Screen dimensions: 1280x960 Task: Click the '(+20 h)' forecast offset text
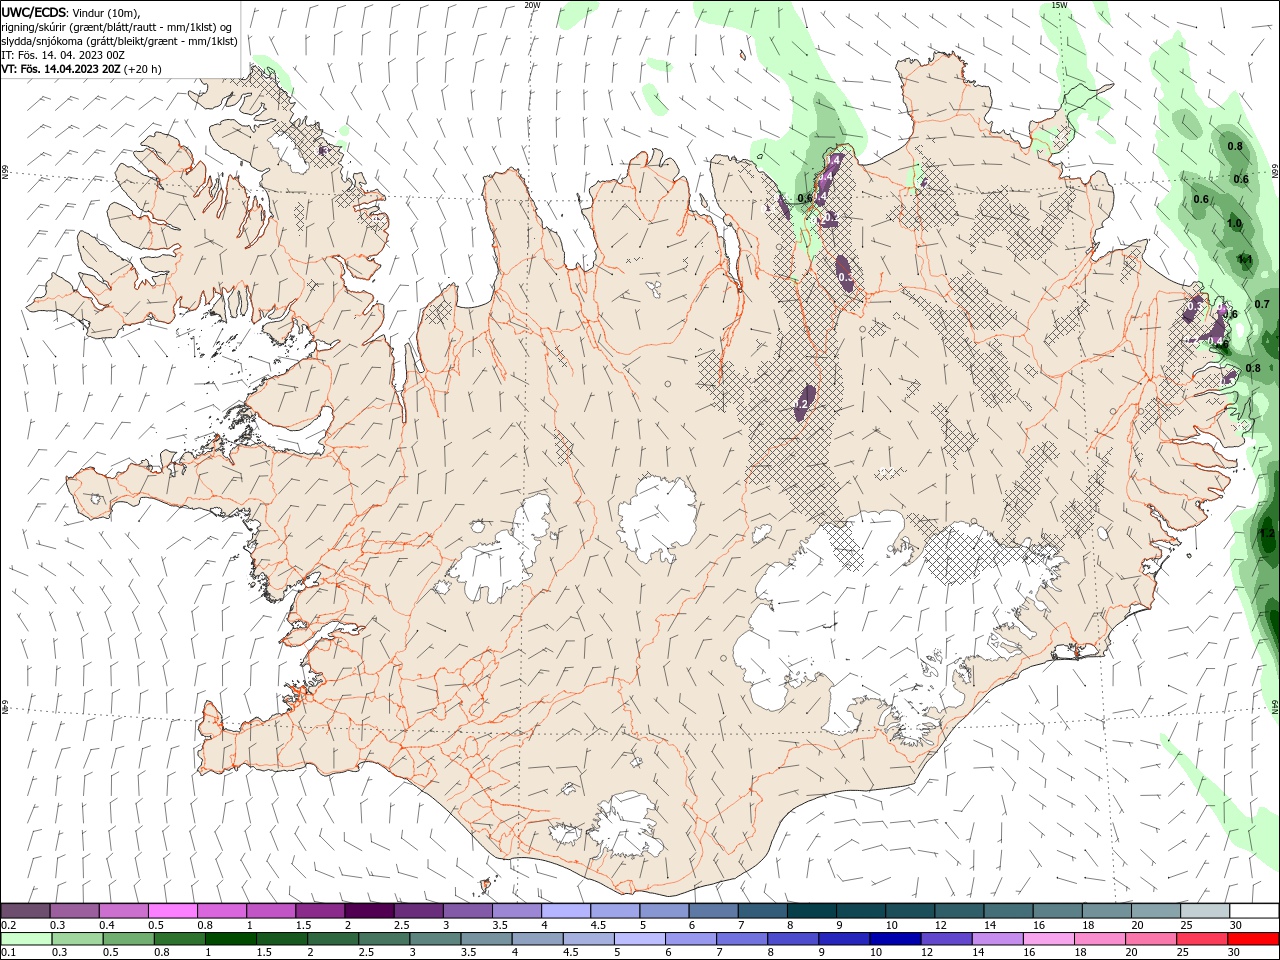pos(143,69)
